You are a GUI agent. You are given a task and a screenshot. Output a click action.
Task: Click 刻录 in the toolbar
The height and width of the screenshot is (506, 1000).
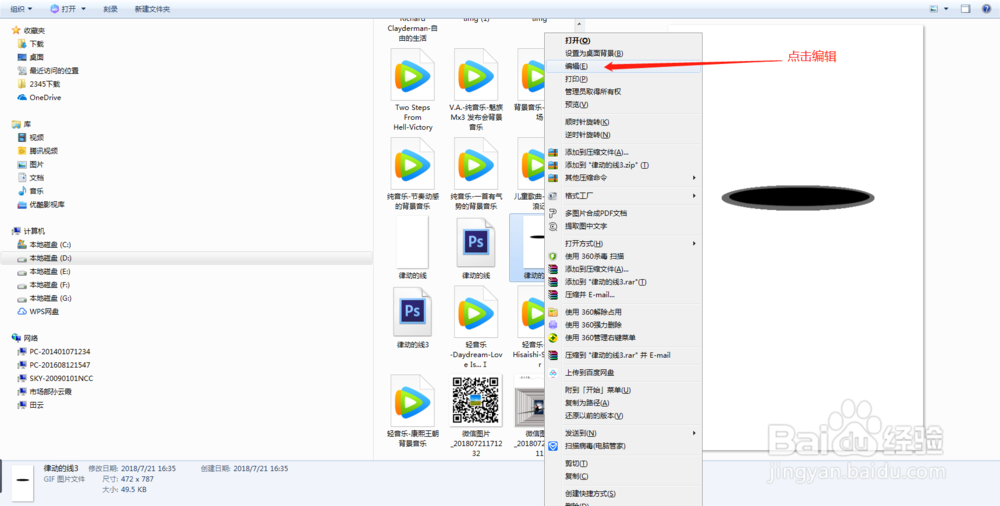click(110, 9)
